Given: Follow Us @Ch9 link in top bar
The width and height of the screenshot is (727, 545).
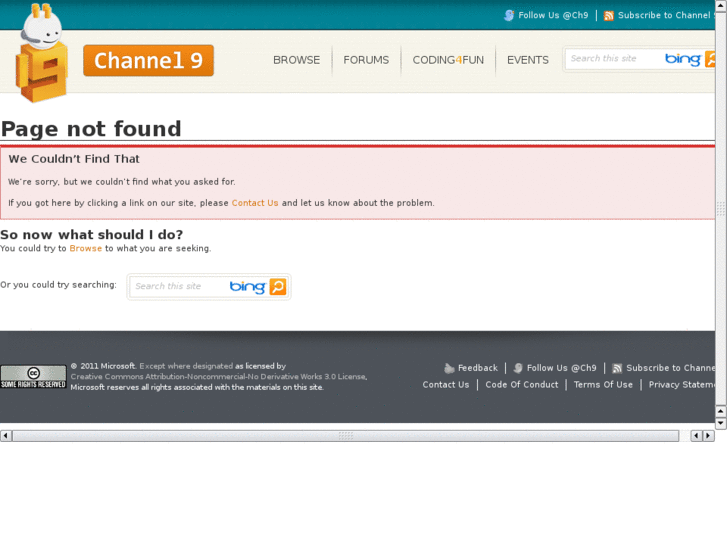Looking at the screenshot, I should tap(553, 15).
